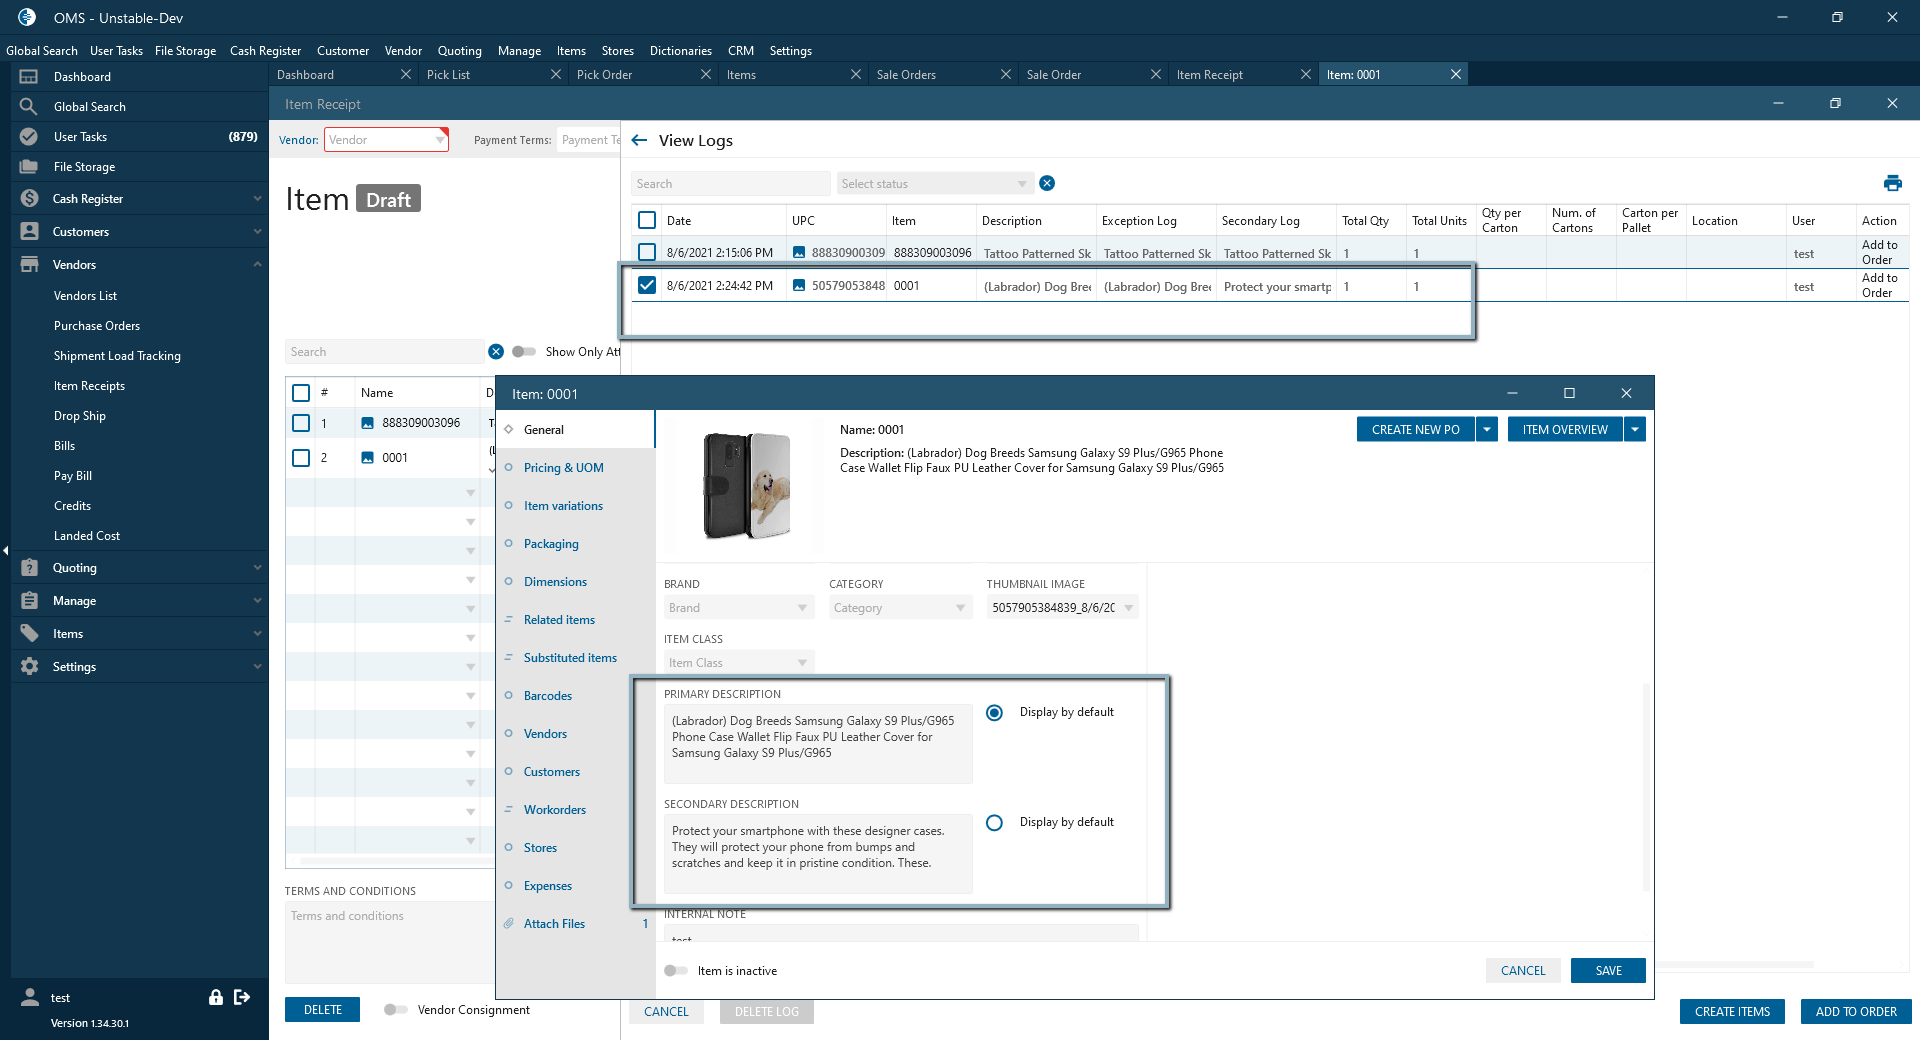Screen dimensions: 1920x1040
Task: Clear the Item Receipt items search
Action: coord(496,352)
